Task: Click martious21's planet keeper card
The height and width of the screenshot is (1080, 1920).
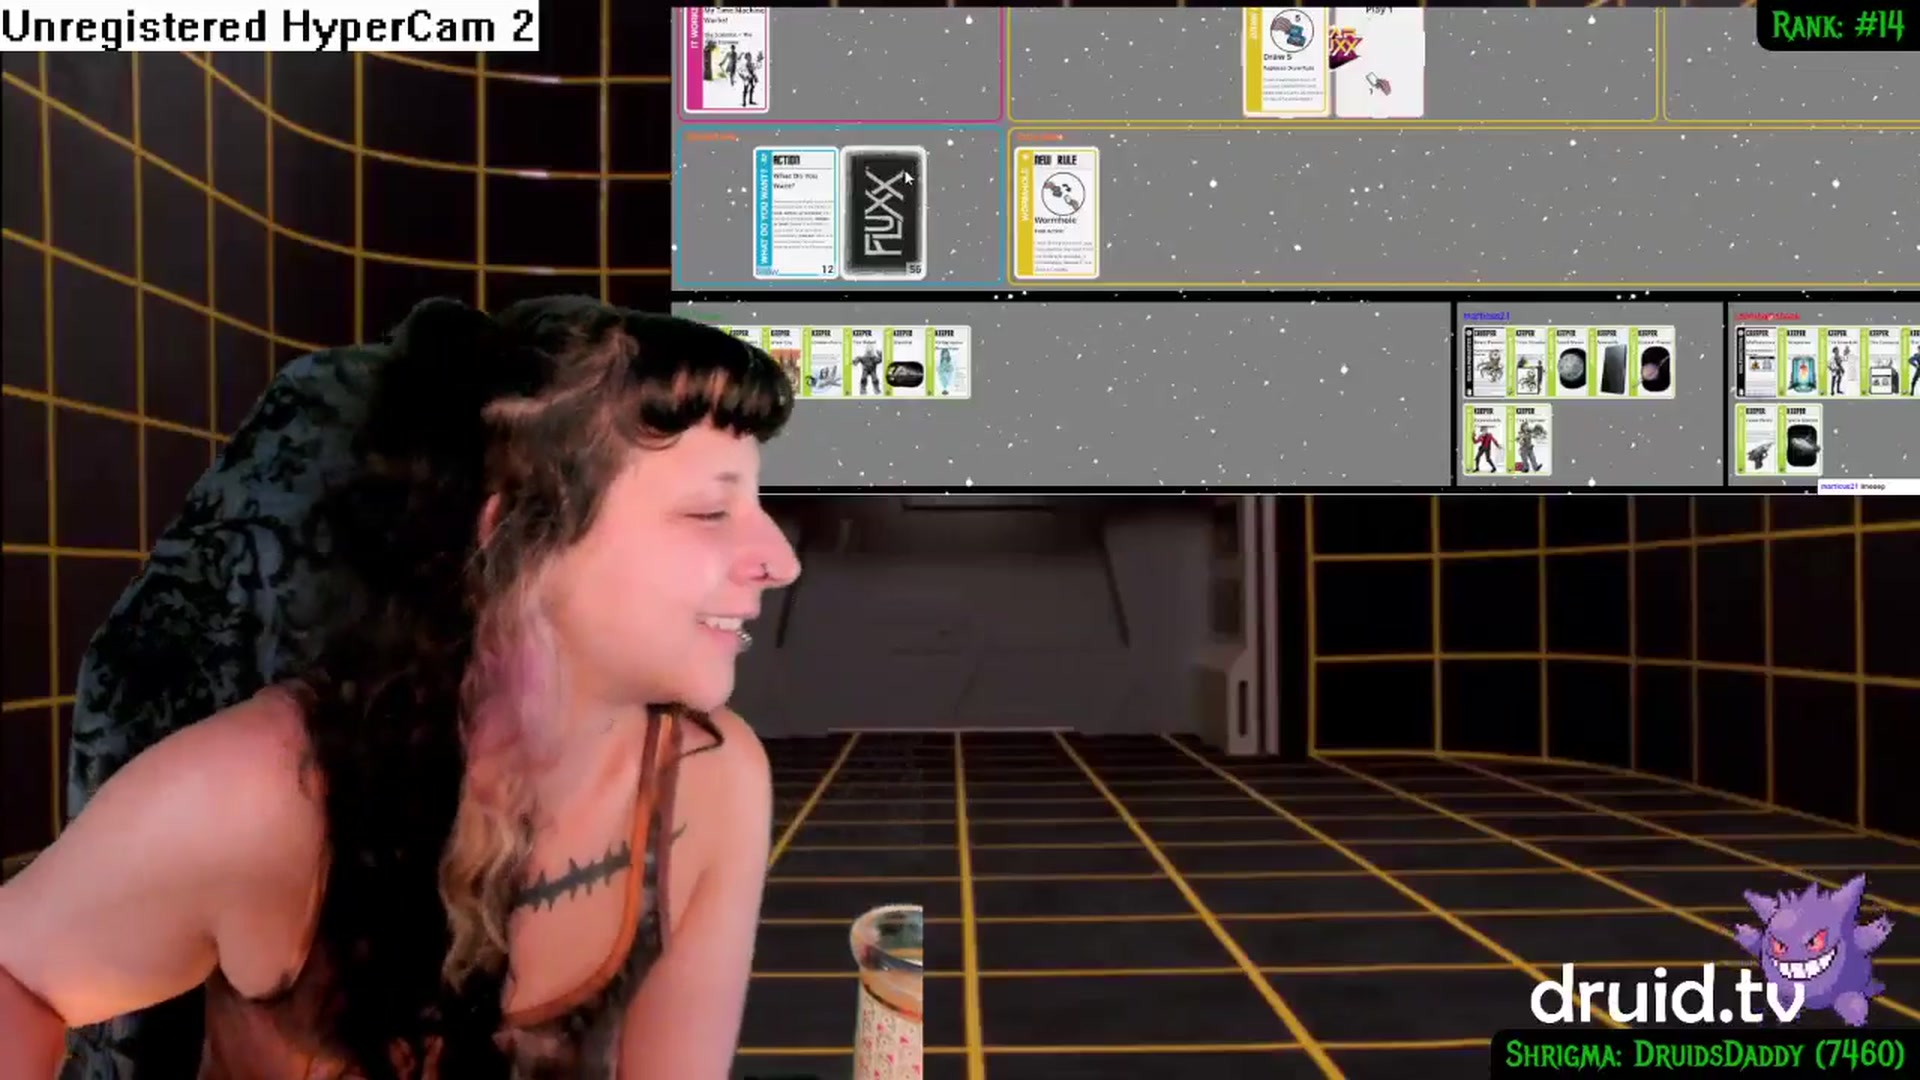Action: 1654,362
